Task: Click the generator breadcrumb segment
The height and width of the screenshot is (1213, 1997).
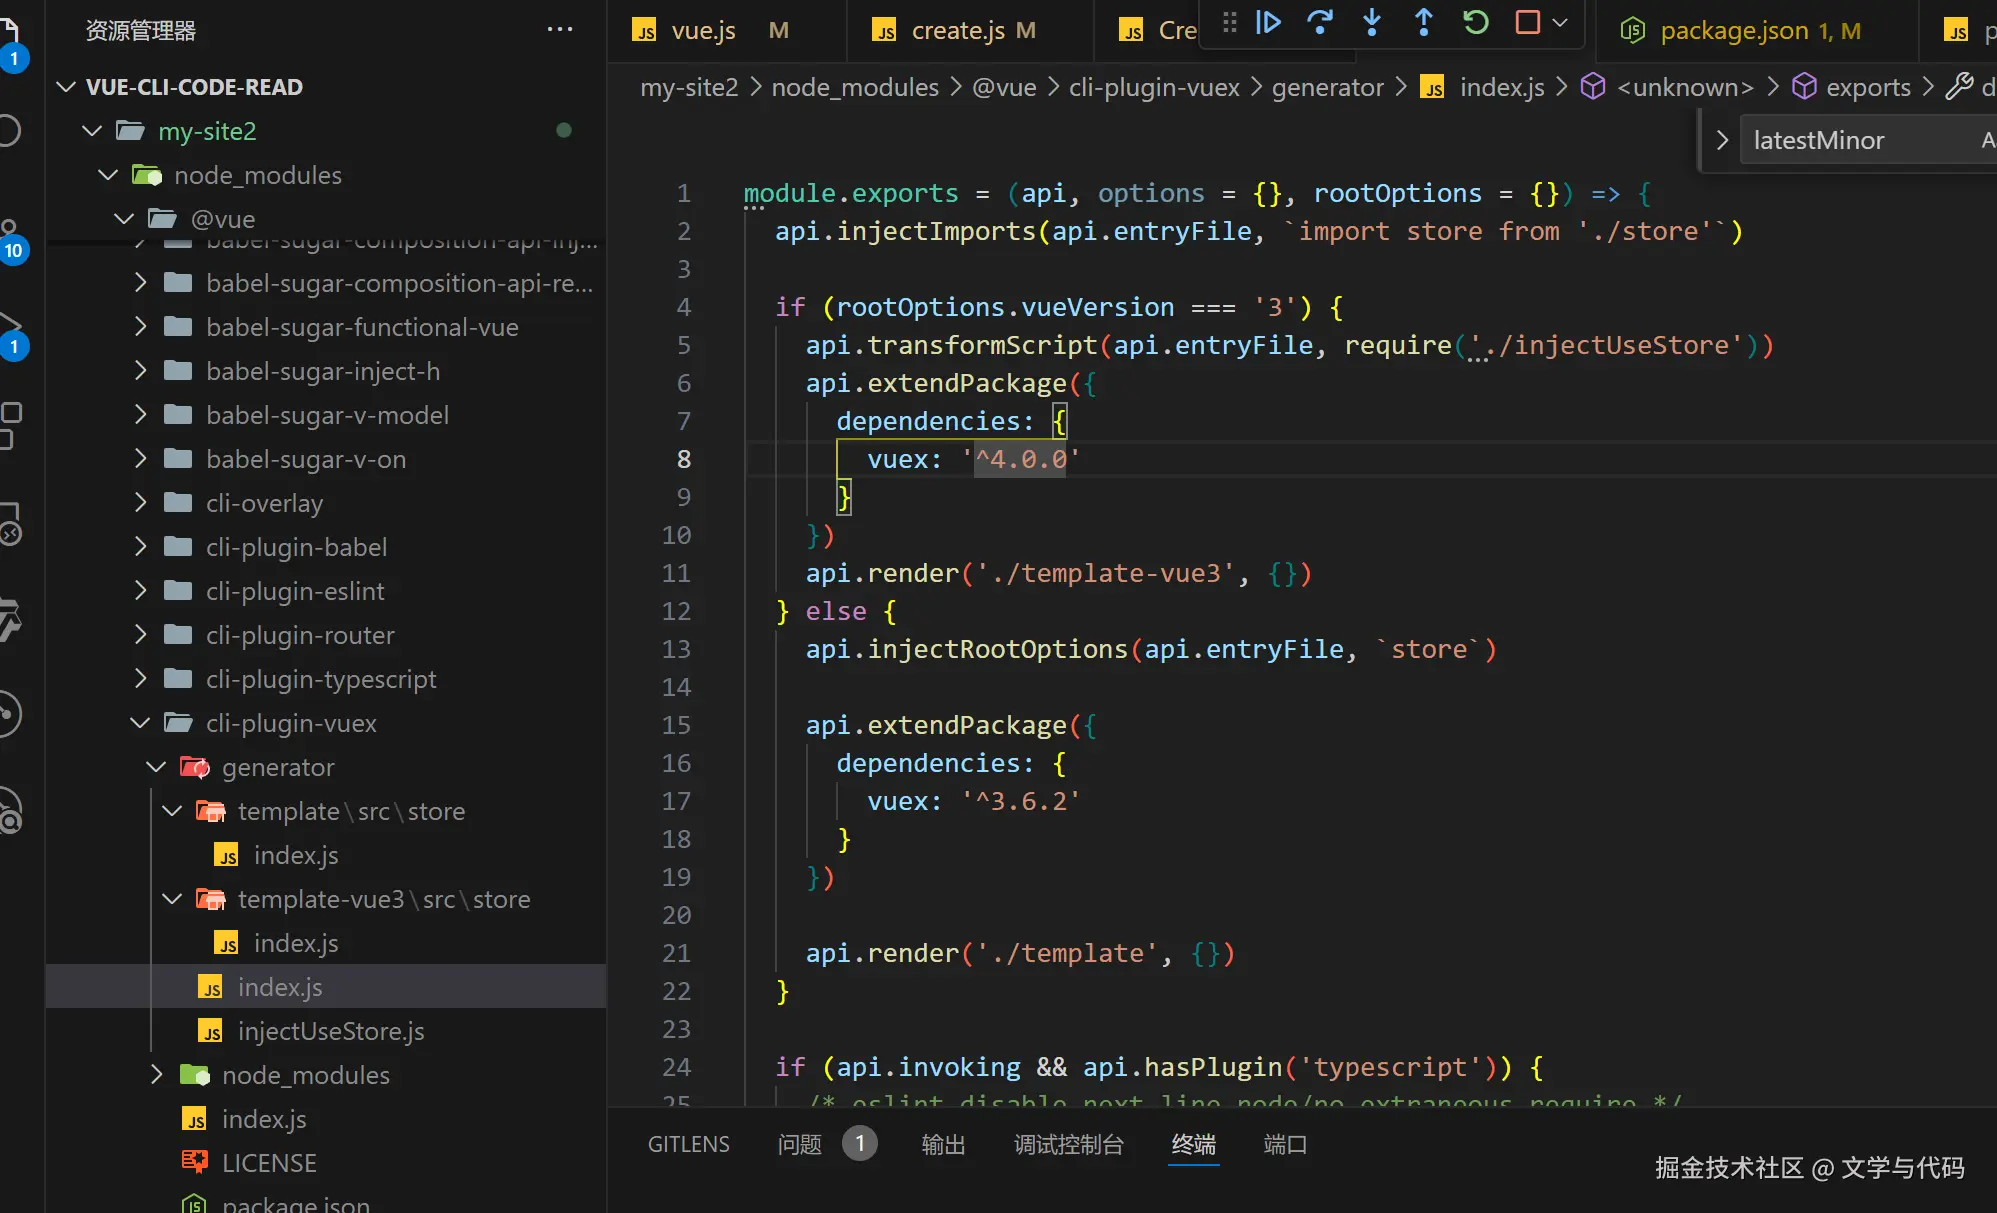Action: coord(1327,88)
